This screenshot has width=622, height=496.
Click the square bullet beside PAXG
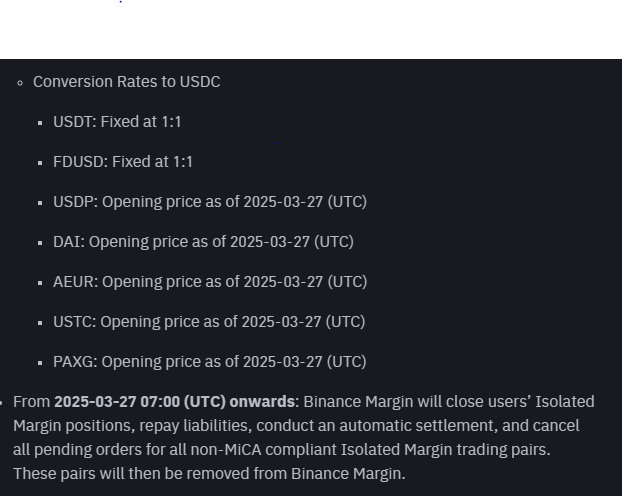tap(40, 363)
